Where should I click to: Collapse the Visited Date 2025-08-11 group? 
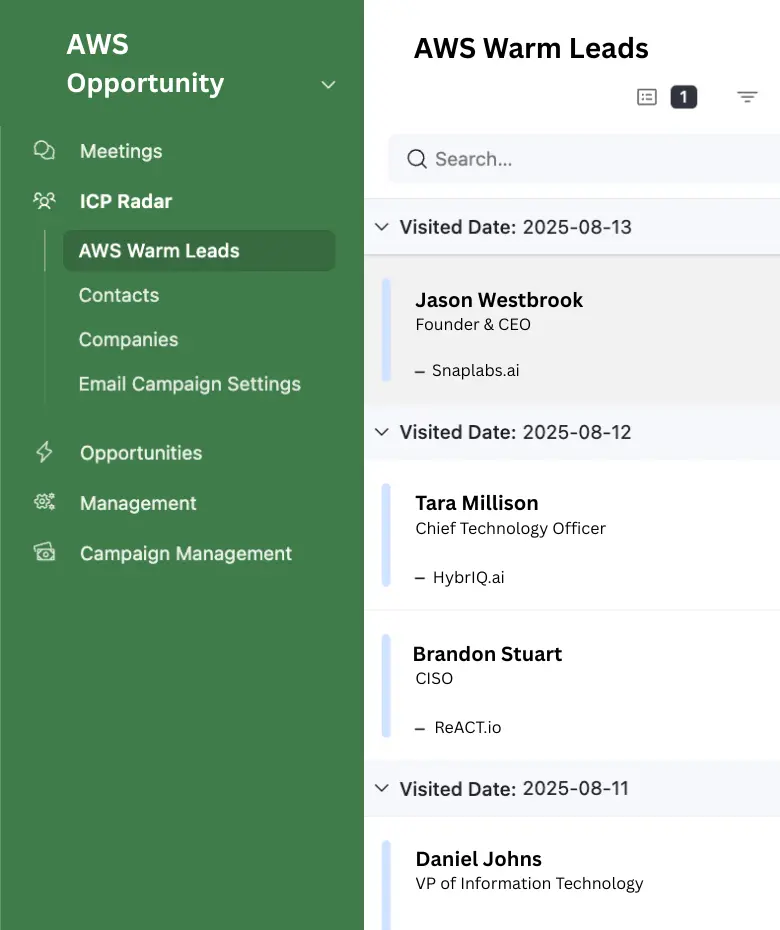[x=381, y=788]
